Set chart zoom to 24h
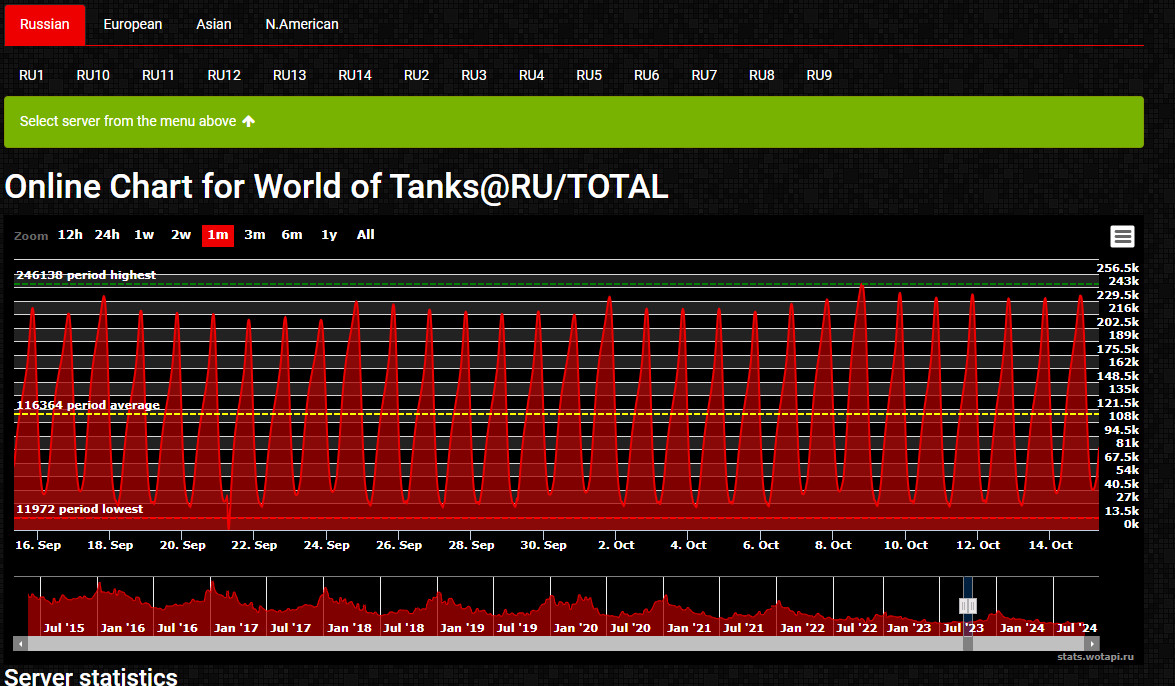Image resolution: width=1175 pixels, height=686 pixels. point(107,235)
